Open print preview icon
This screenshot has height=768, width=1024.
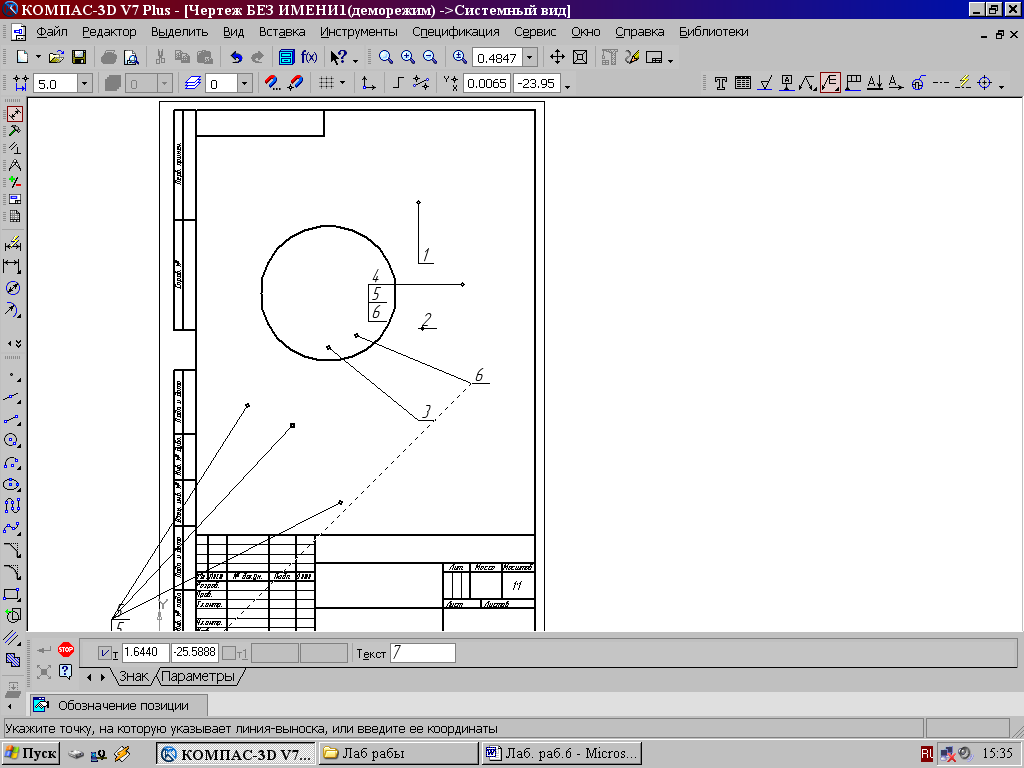tap(131, 57)
